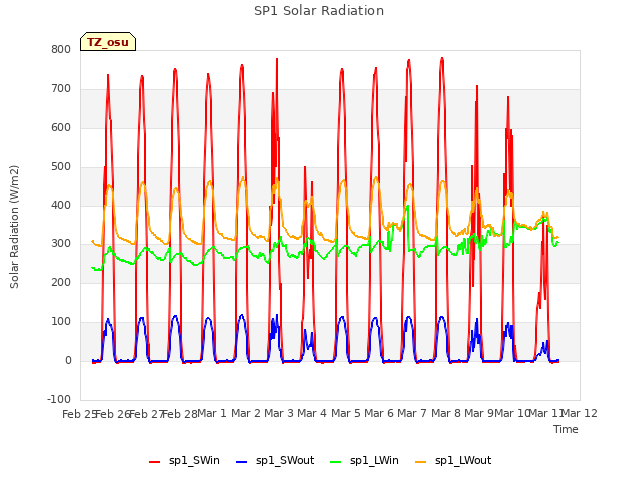The width and height of the screenshot is (640, 480).
Task: Click the 500 y-axis tick label
Action: [61, 167]
